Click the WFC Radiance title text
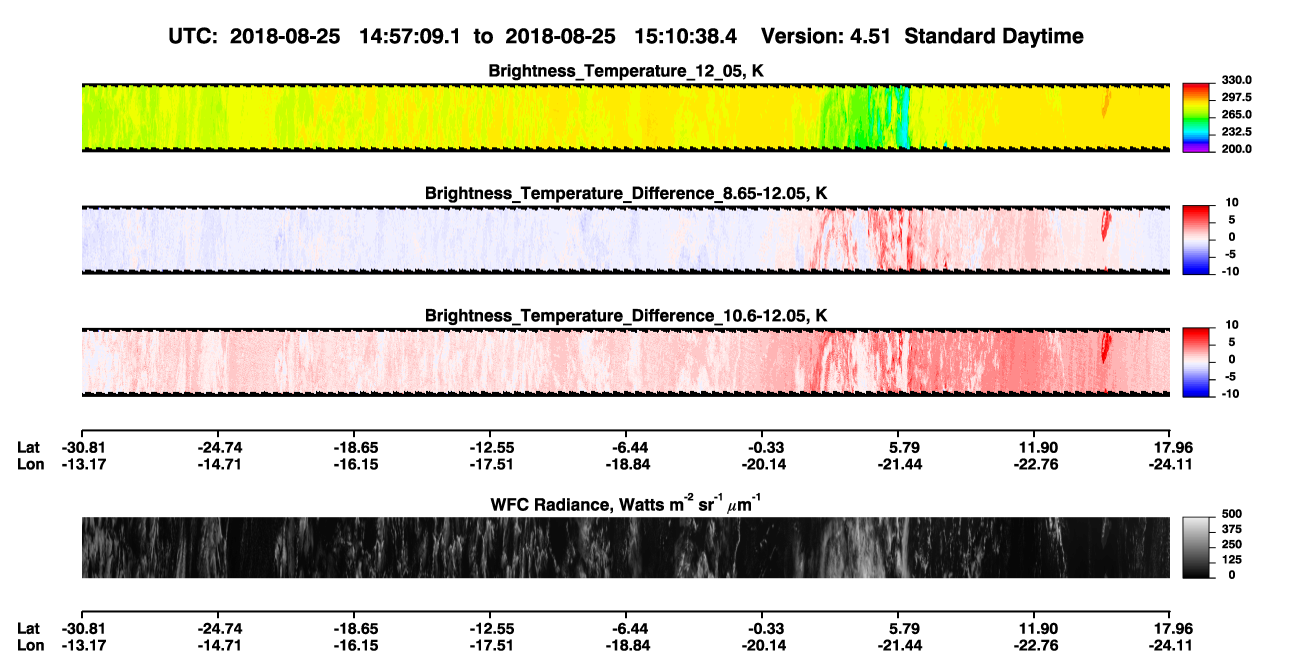The width and height of the screenshot is (1300, 667). pos(626,504)
